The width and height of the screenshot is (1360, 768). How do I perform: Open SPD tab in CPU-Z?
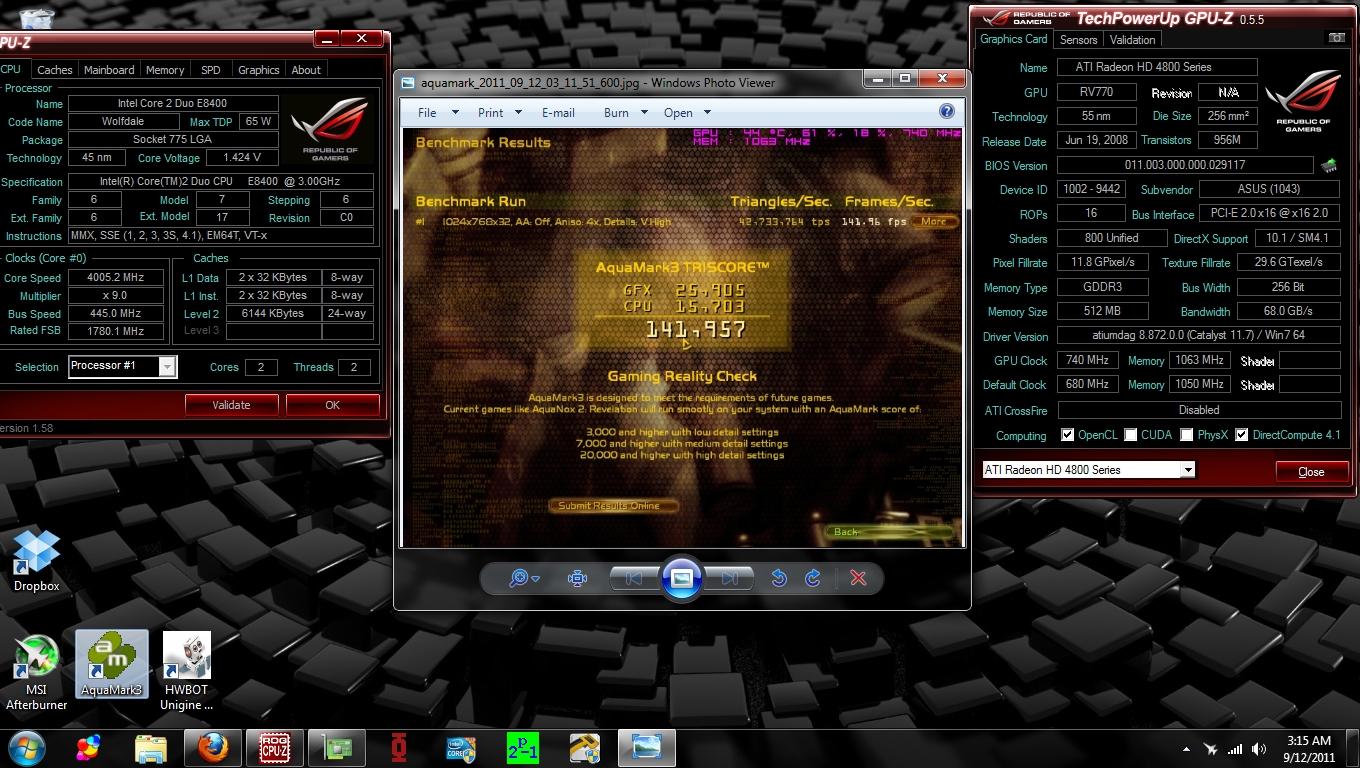pos(211,70)
